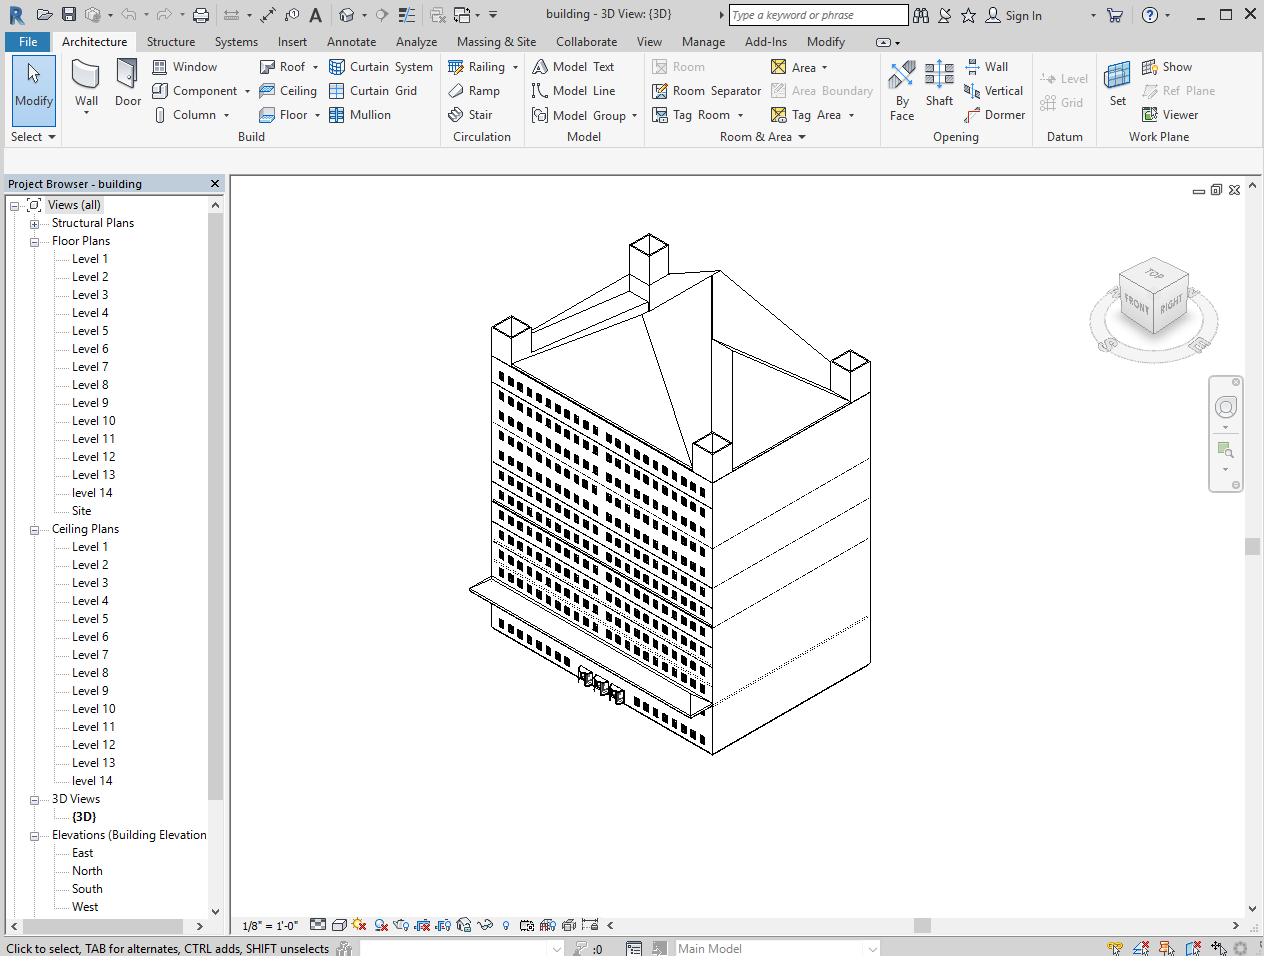Click the Thin Lines icon

406,15
